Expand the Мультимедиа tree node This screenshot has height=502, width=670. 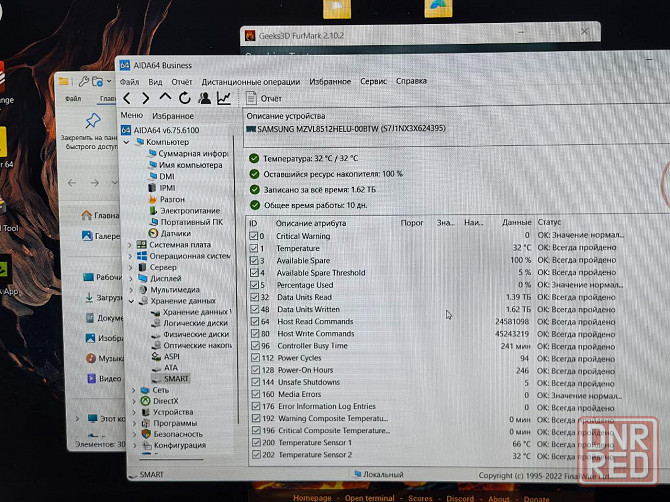[131, 290]
